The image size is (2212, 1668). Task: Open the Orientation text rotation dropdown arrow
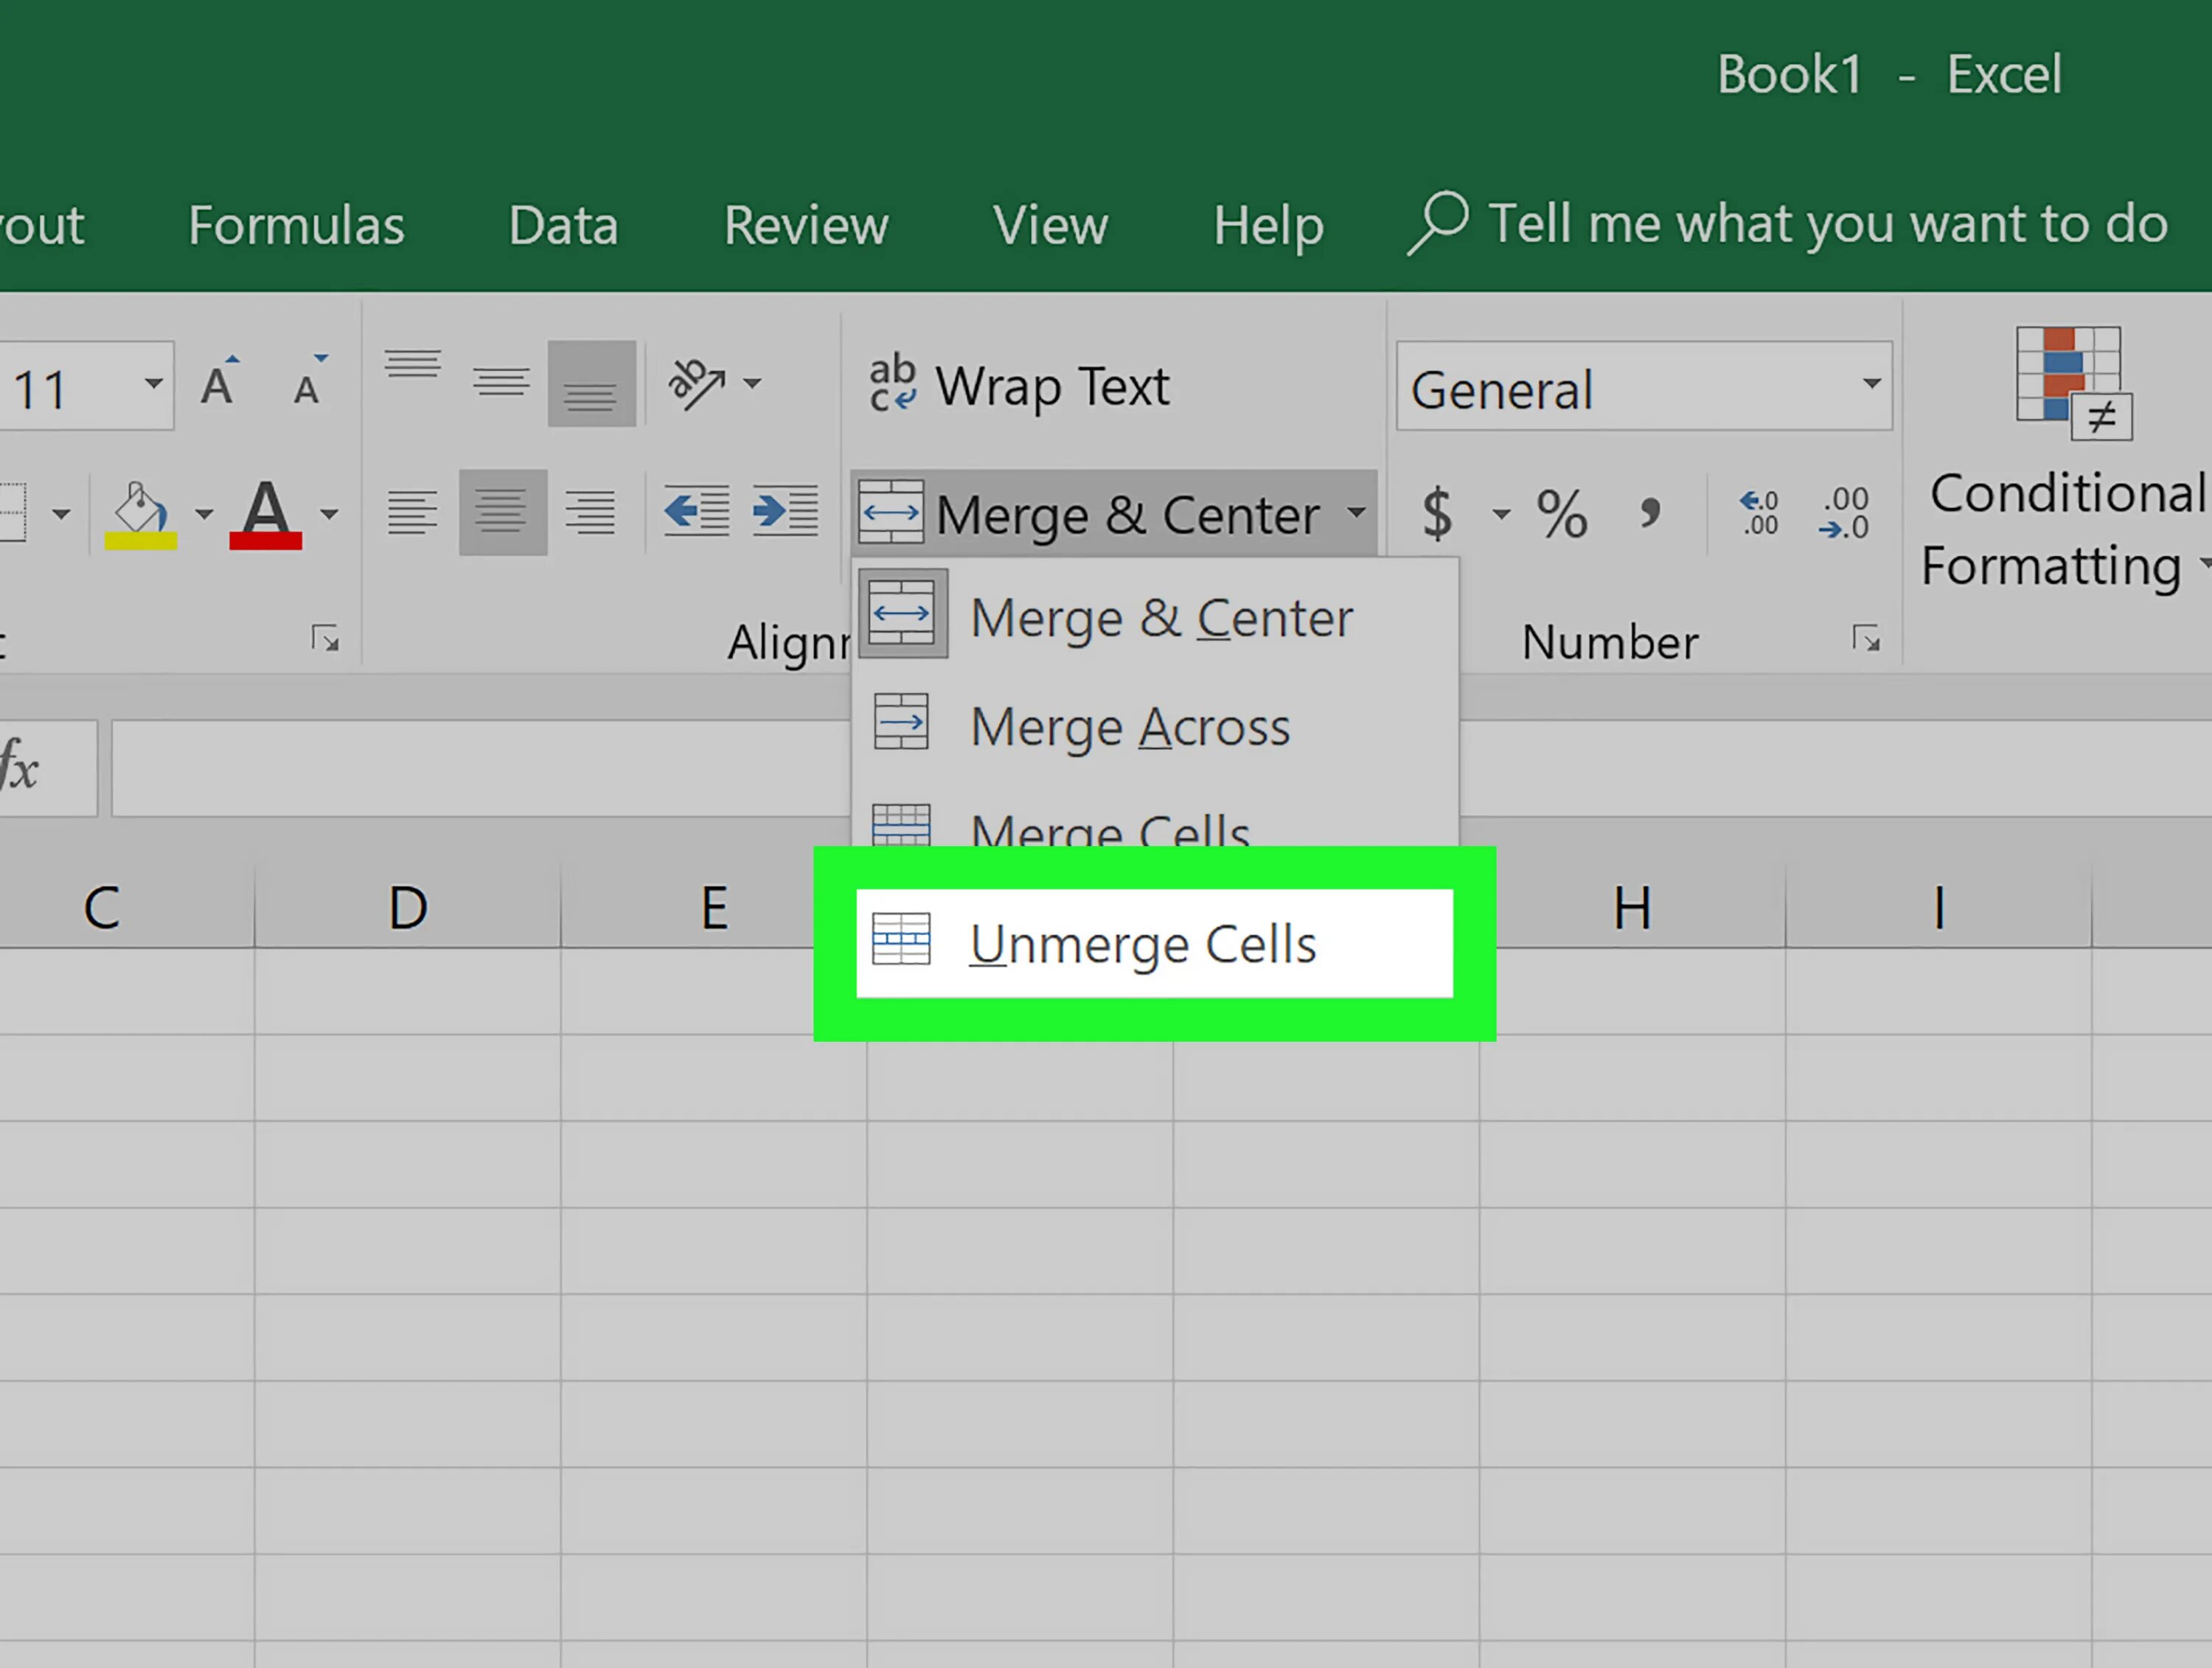click(752, 384)
